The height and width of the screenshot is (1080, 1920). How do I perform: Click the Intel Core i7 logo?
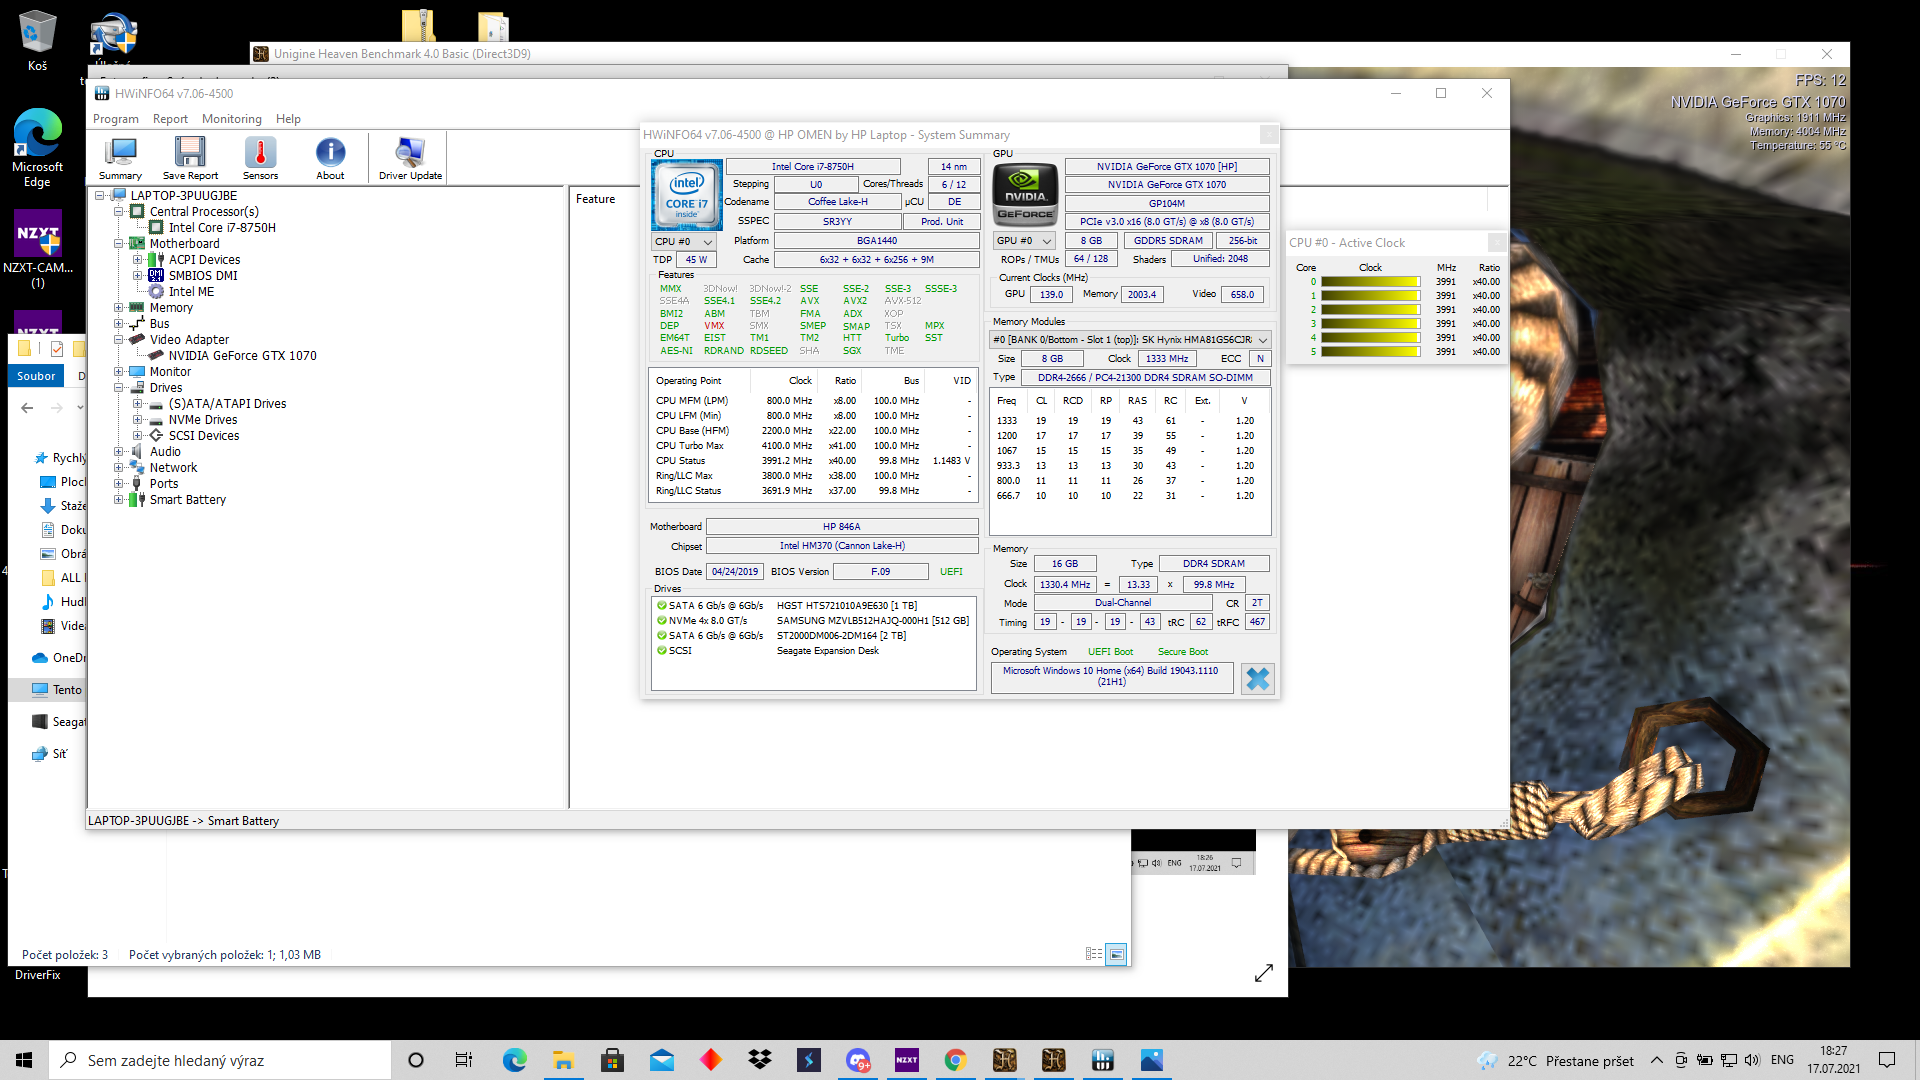[687, 195]
